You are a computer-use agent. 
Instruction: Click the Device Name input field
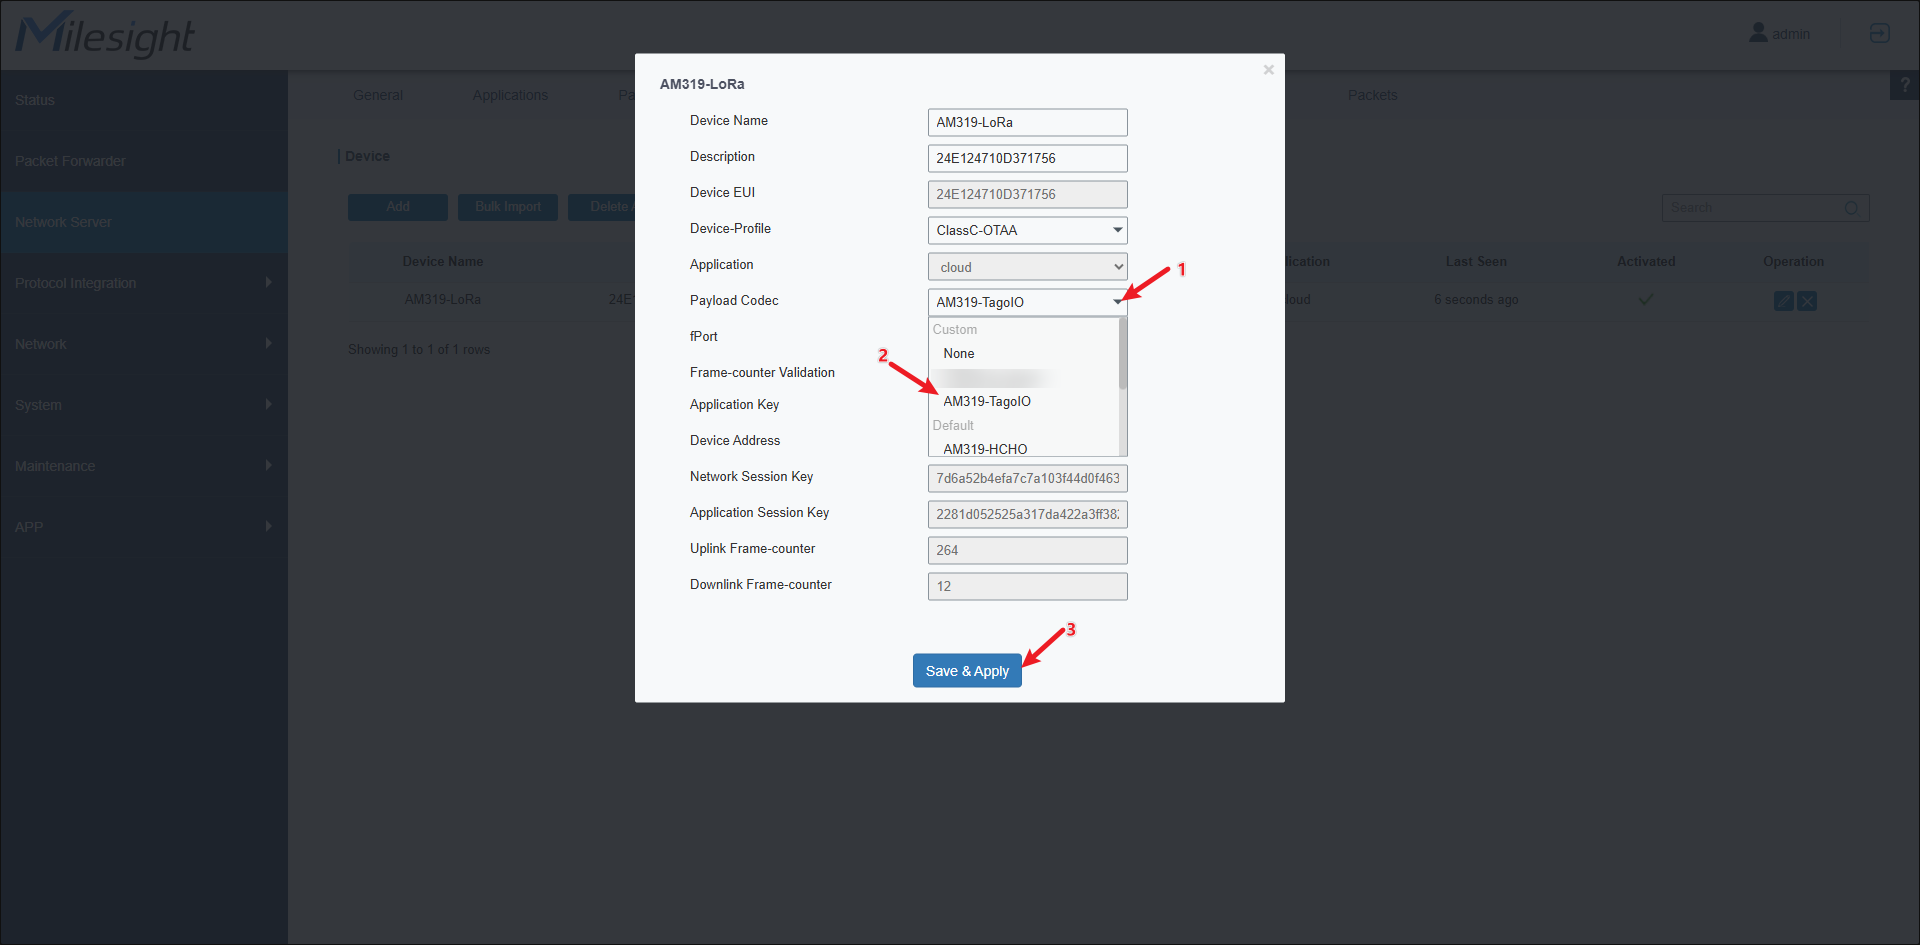pos(1027,122)
